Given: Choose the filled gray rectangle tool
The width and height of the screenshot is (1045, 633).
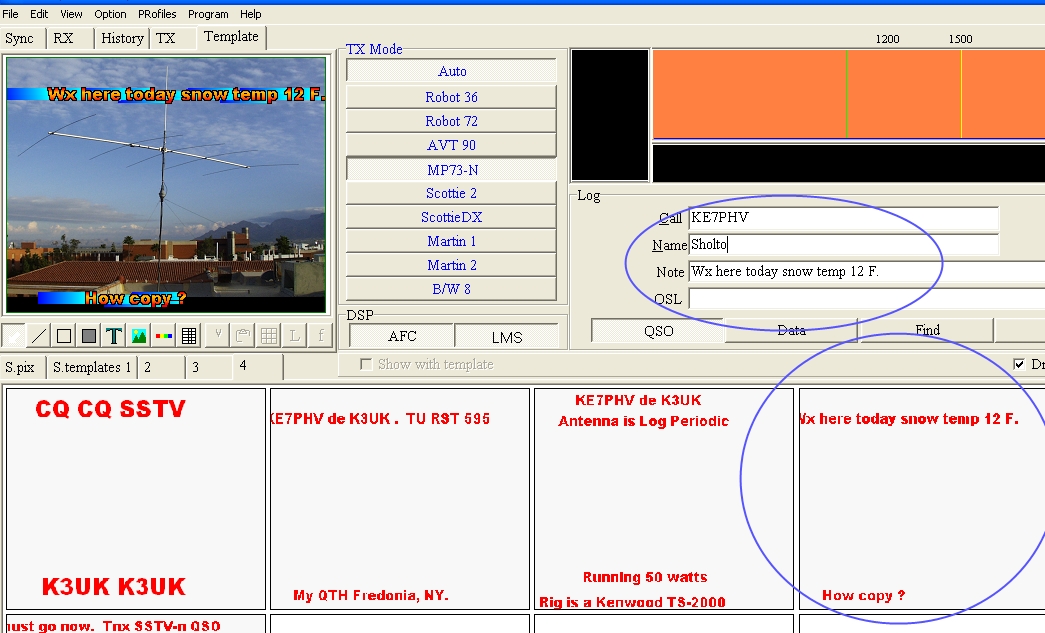Looking at the screenshot, I should [x=89, y=336].
